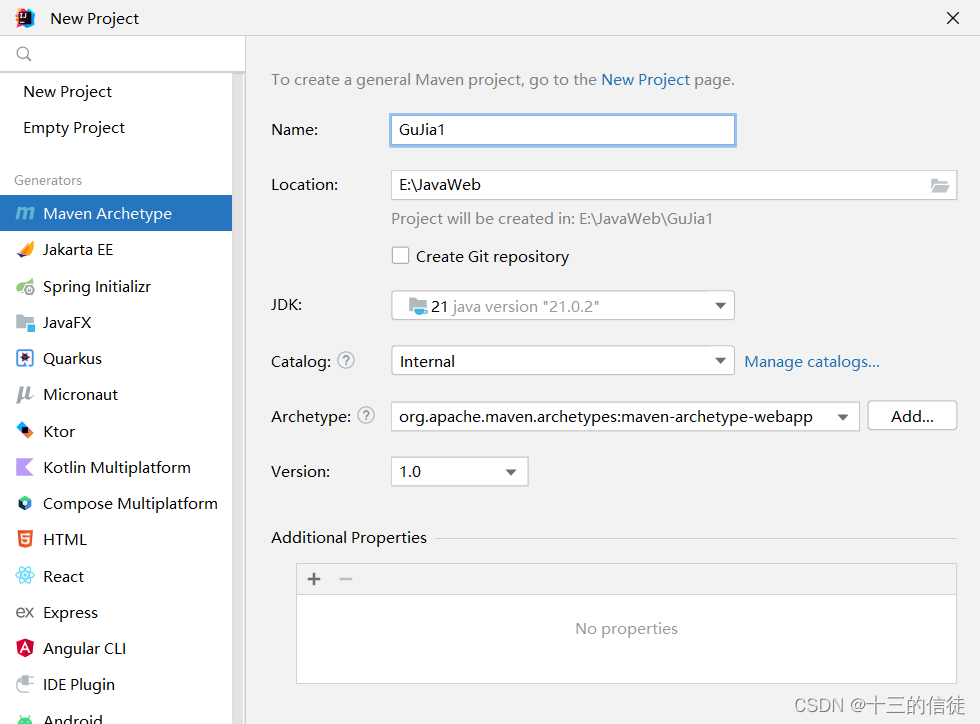Click into the Name text field
Screen dimensions: 980x724
[562, 130]
